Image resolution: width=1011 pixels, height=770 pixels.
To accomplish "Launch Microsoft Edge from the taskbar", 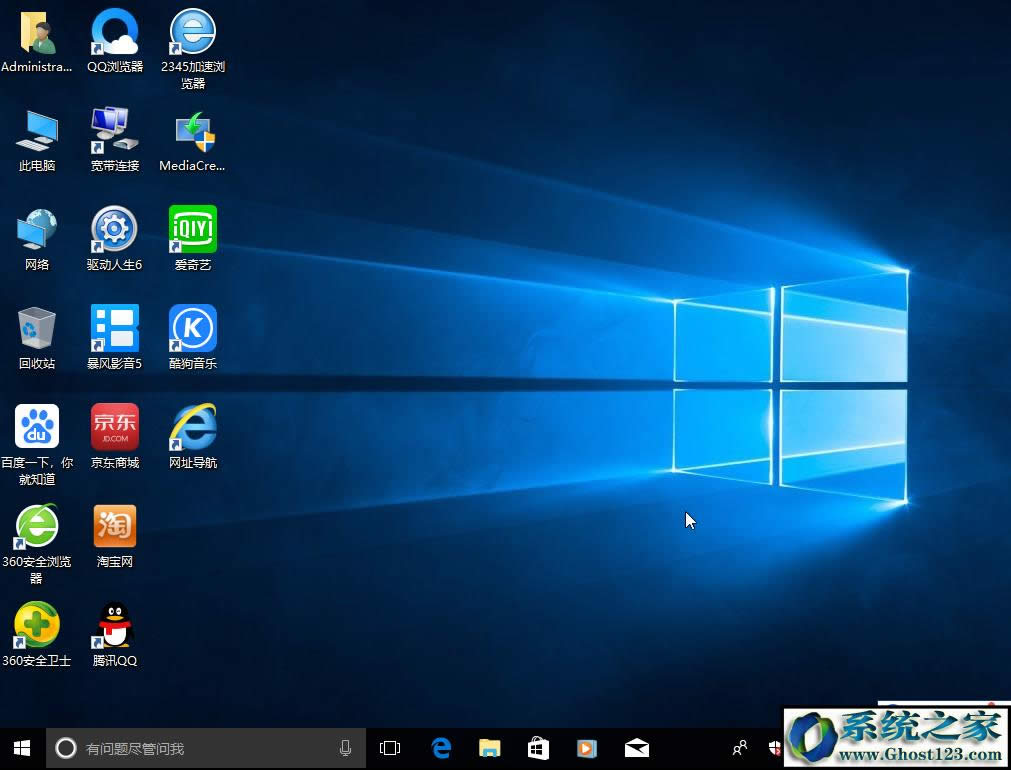I will 441,748.
